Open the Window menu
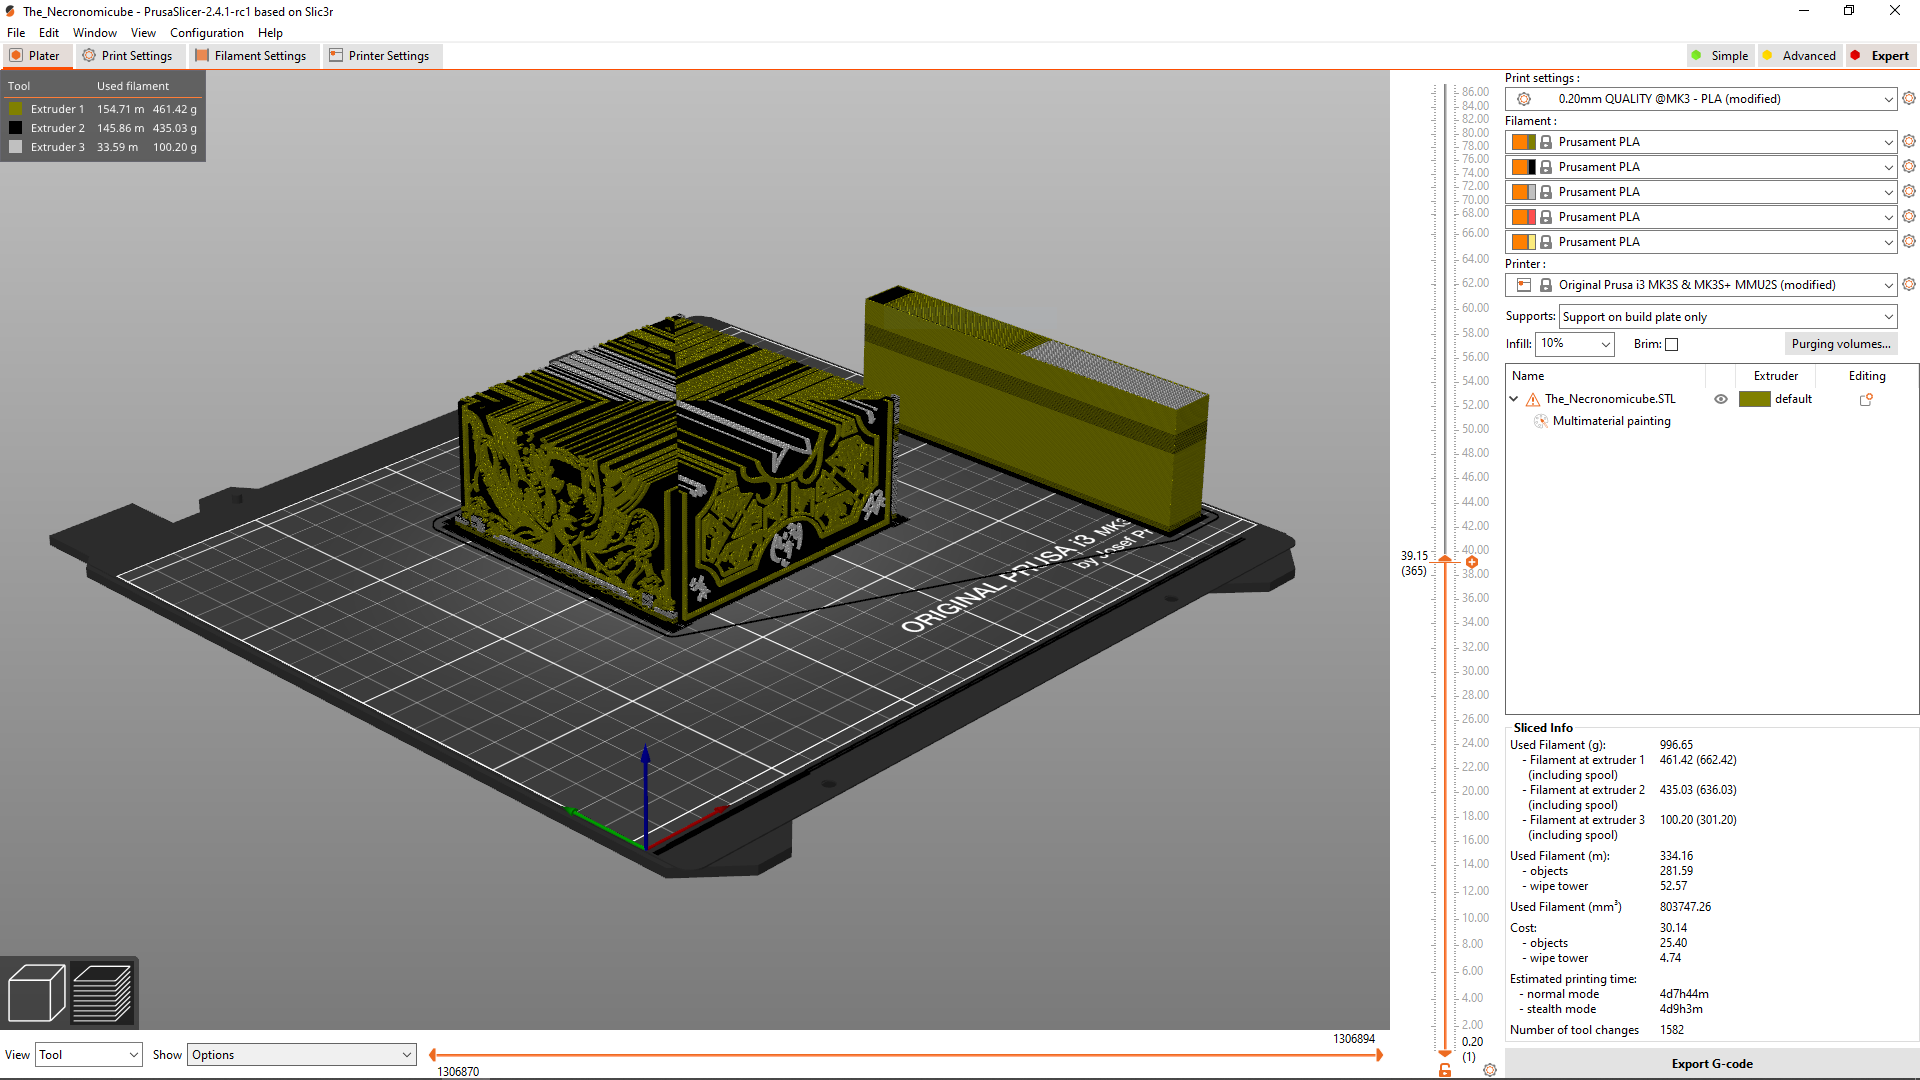Image resolution: width=1920 pixels, height=1080 pixels. 95,33
